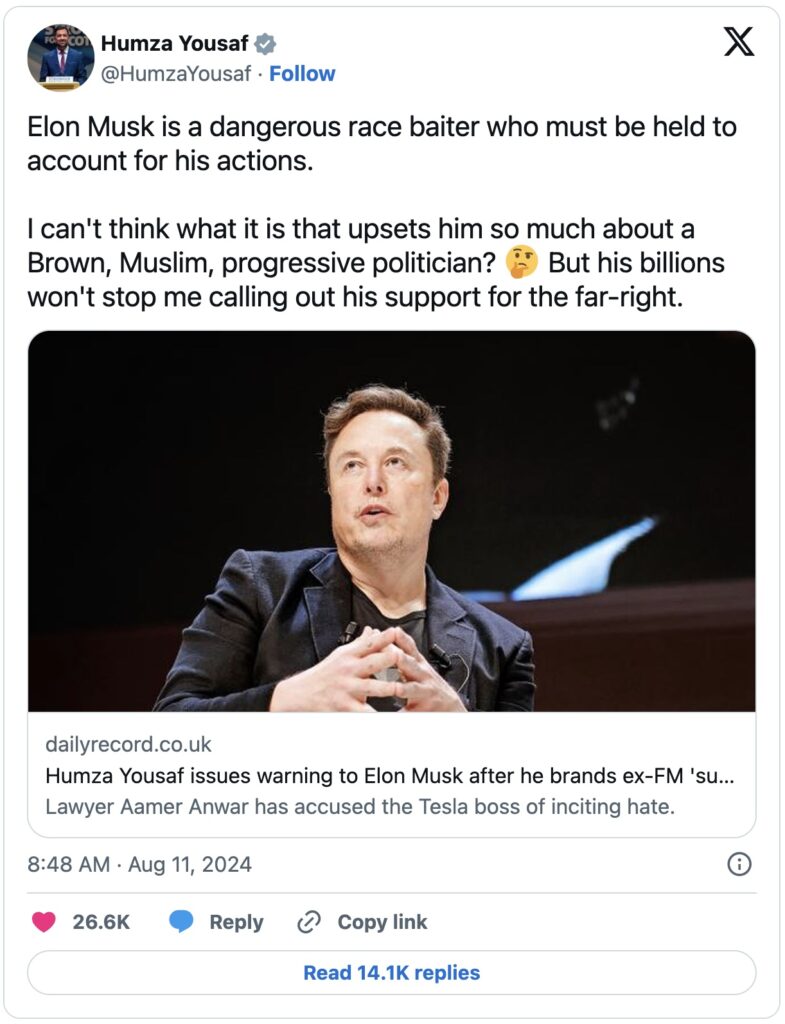Click the 8:48 AM Aug 11, 2024 timestamp

(139, 864)
